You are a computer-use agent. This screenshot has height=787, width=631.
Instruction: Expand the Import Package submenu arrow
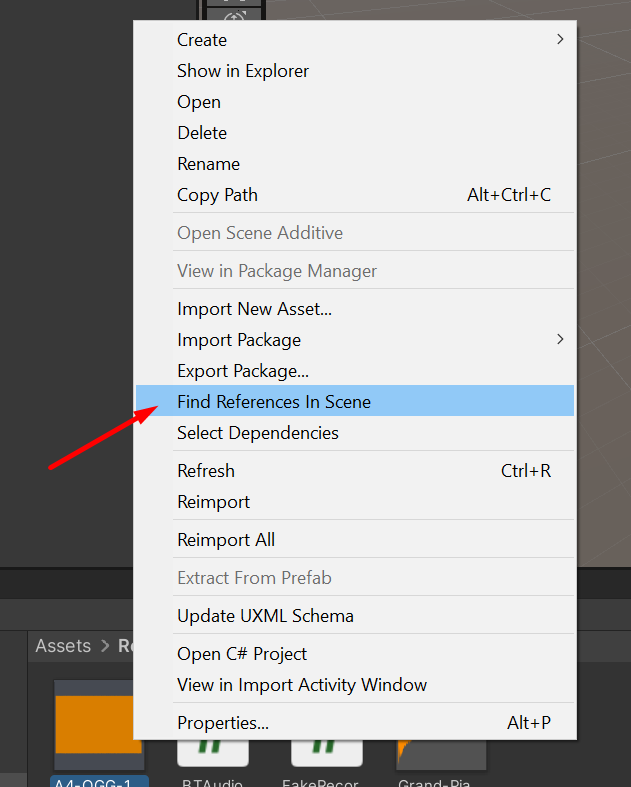point(560,339)
